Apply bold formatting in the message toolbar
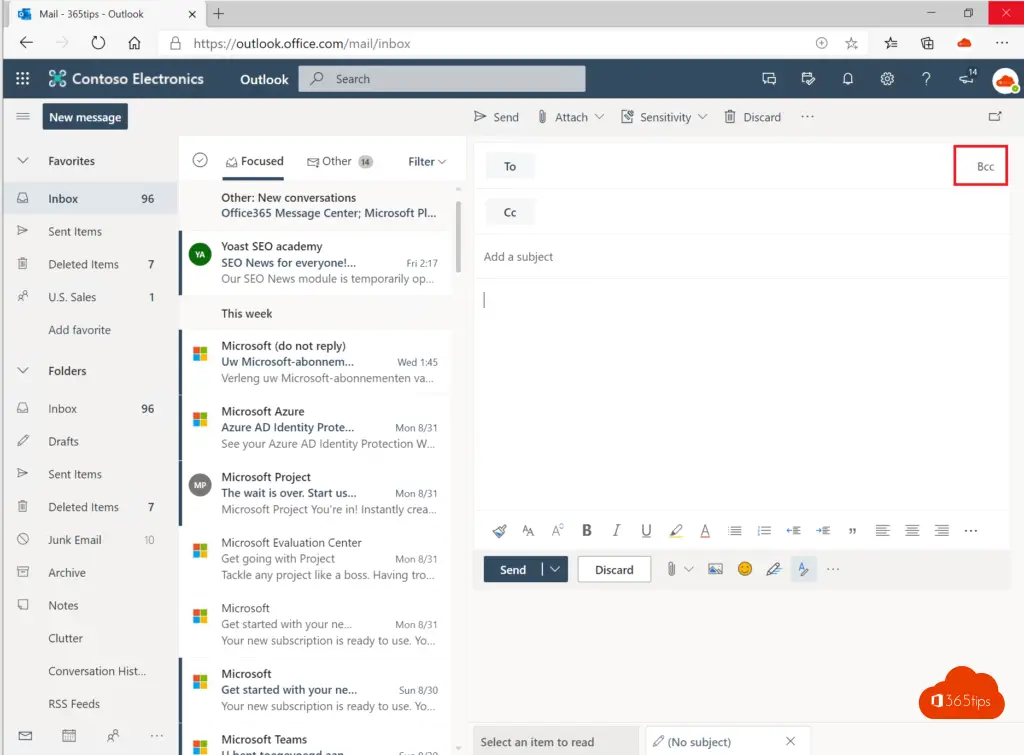The height and width of the screenshot is (755, 1024). (587, 531)
